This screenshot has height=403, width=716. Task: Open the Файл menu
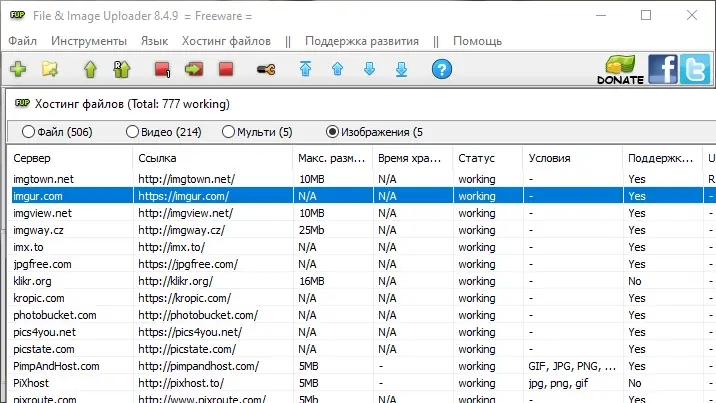click(22, 41)
